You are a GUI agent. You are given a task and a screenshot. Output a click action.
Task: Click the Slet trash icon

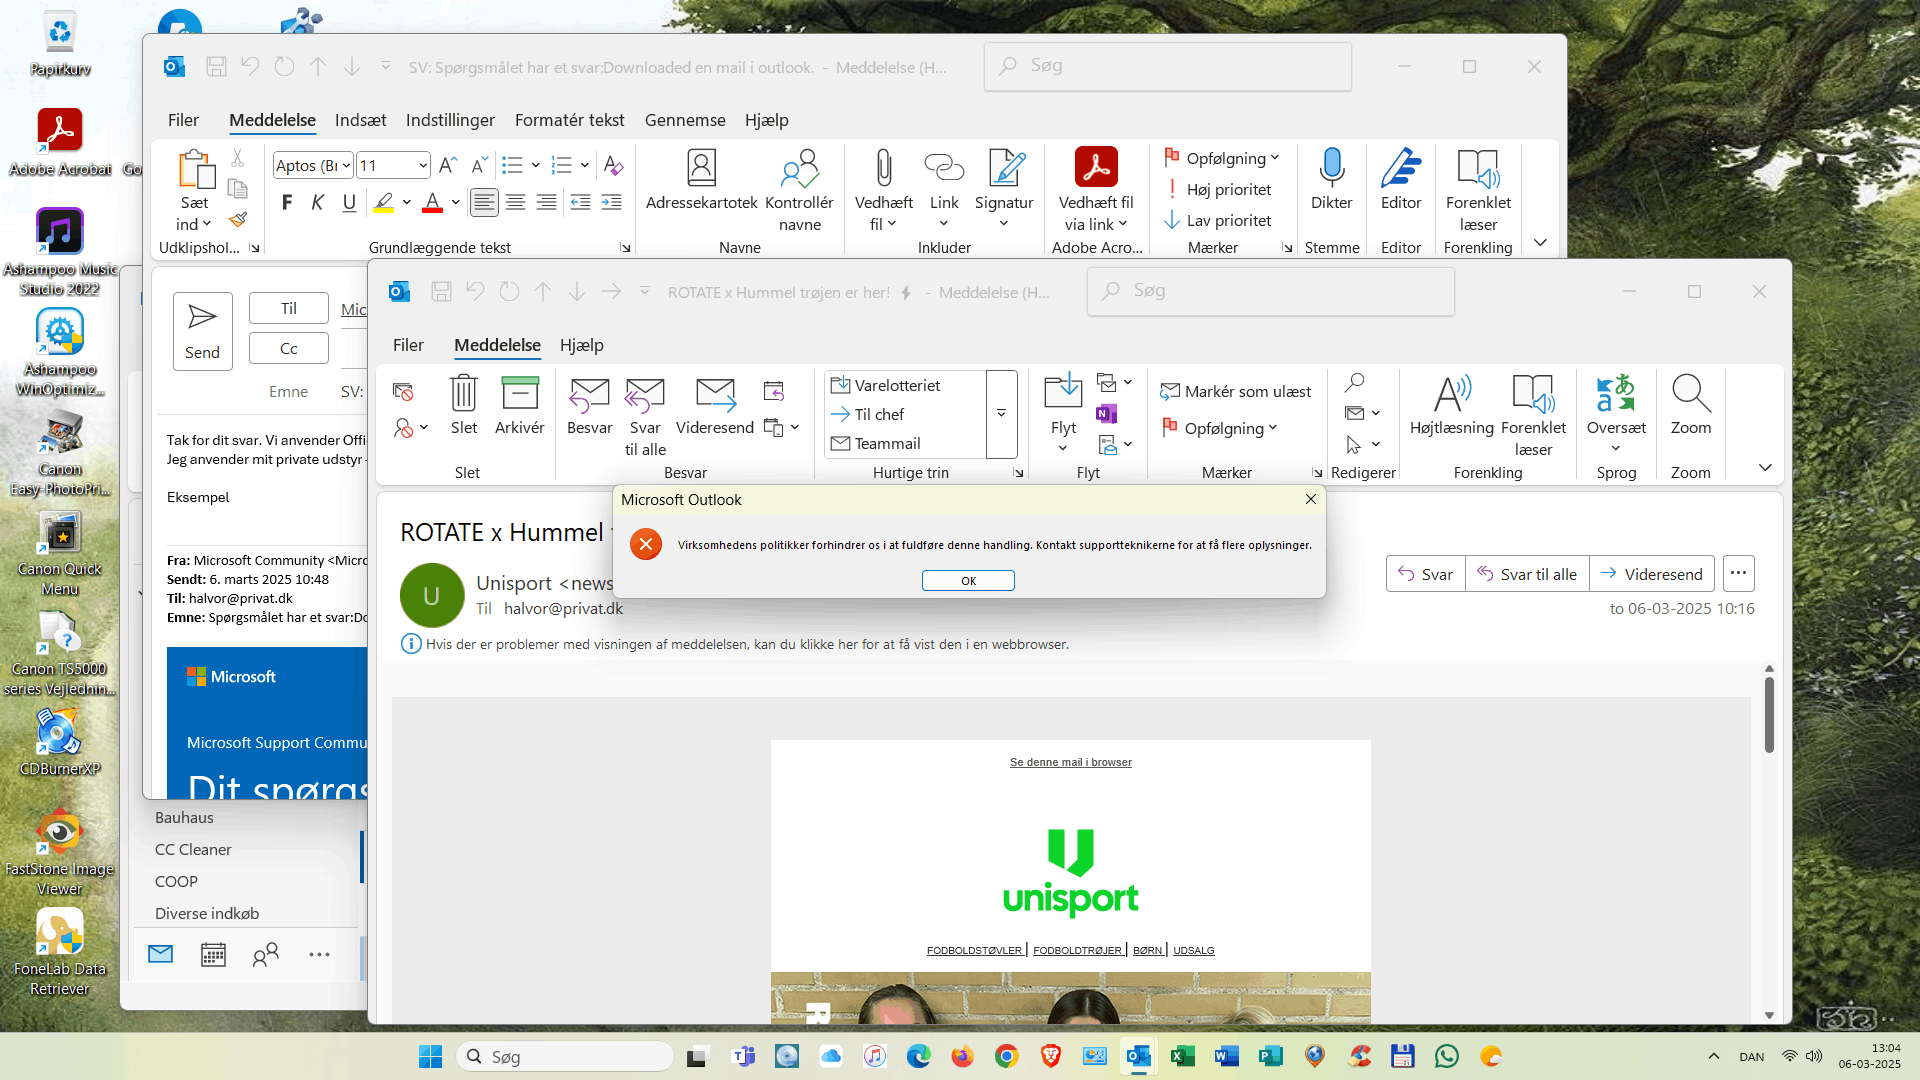[464, 394]
